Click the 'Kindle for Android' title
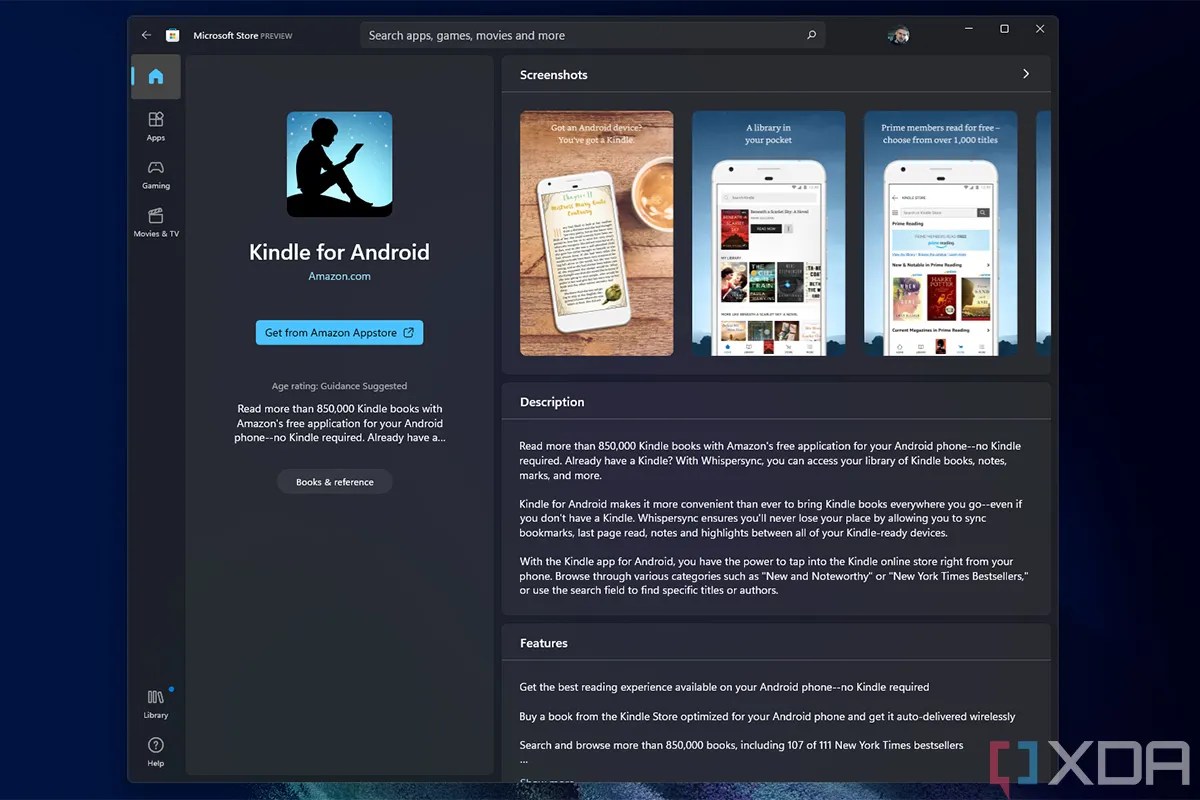This screenshot has width=1200, height=800. [339, 252]
